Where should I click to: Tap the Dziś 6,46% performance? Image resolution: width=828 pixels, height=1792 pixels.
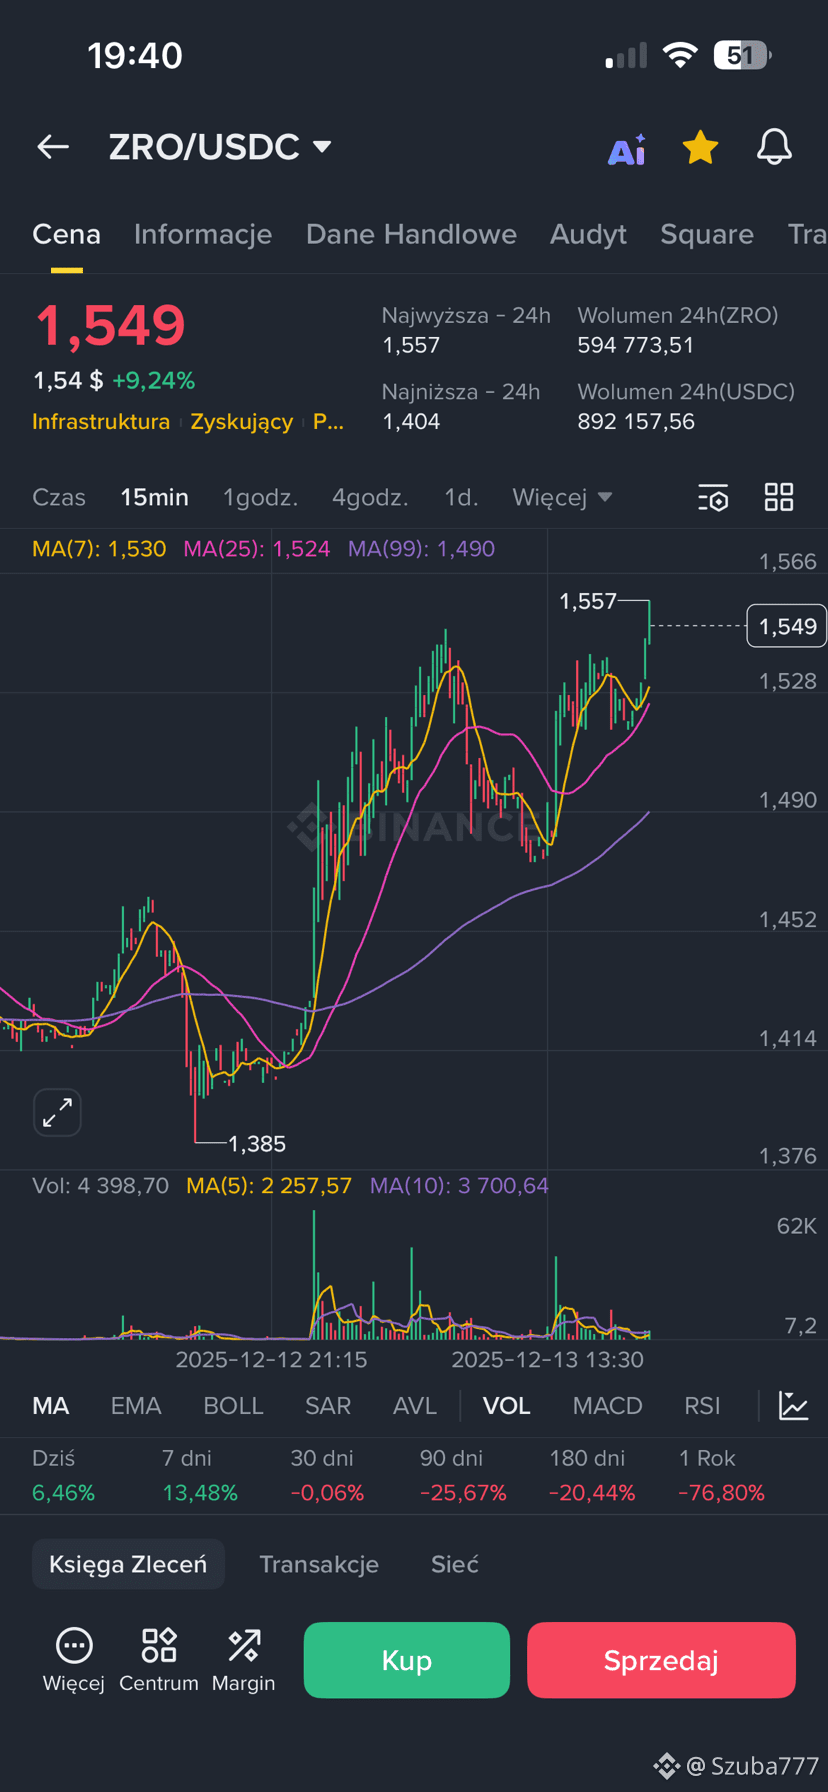pos(63,1475)
